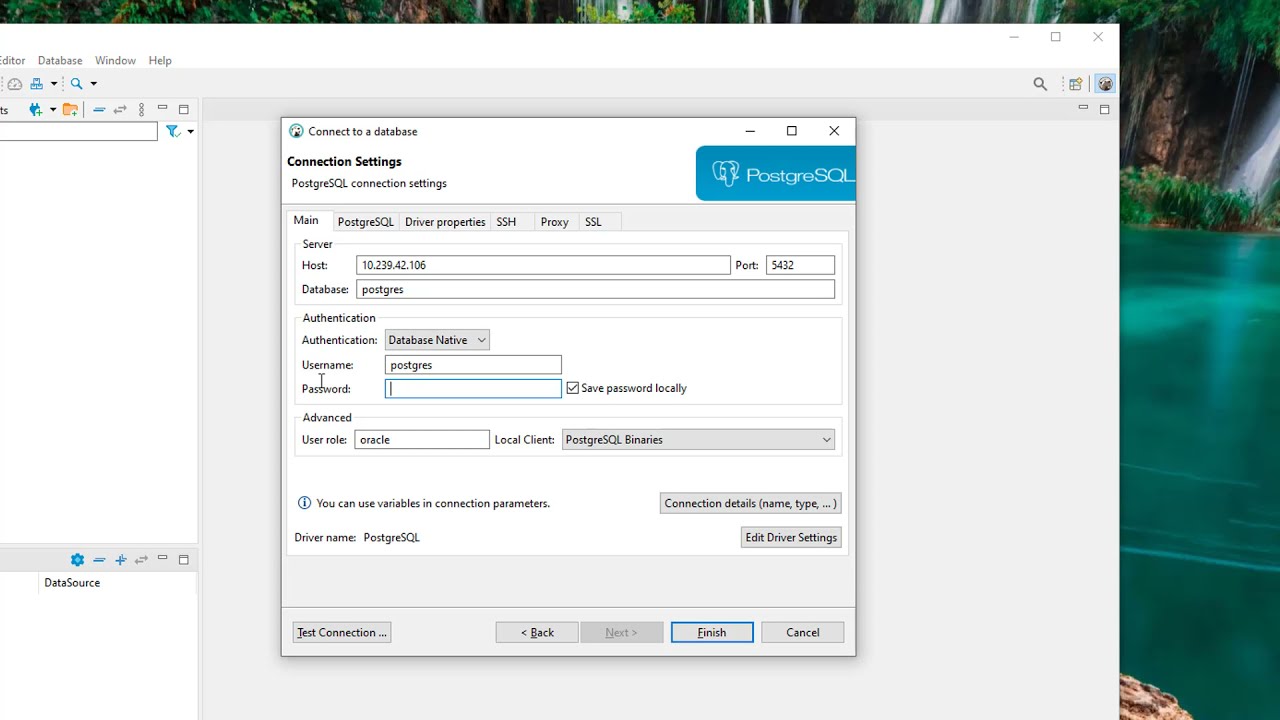Minimize the navigator panel
The height and width of the screenshot is (720, 1280).
162,107
